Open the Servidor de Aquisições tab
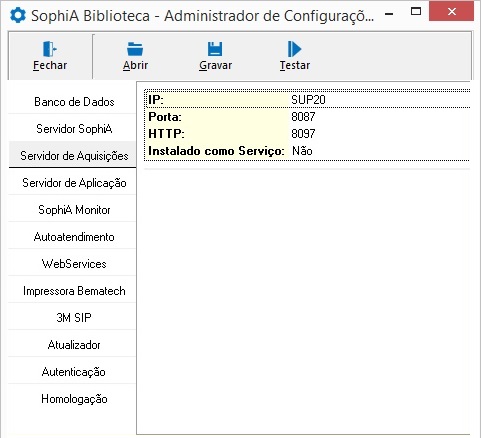 tap(72, 155)
